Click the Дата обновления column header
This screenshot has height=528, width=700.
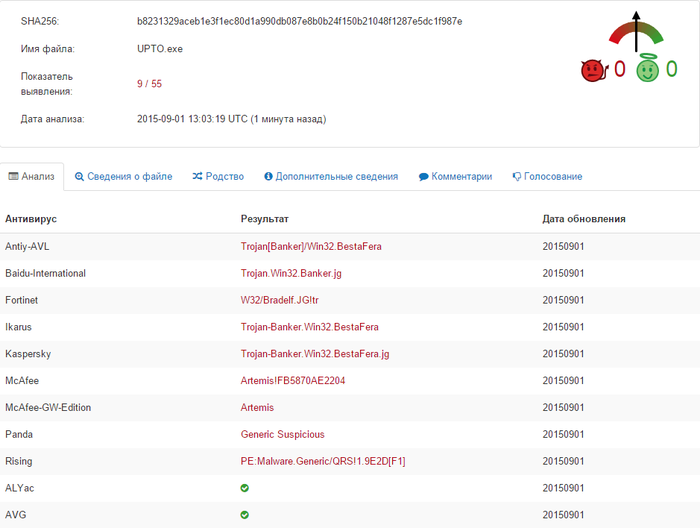coord(584,219)
